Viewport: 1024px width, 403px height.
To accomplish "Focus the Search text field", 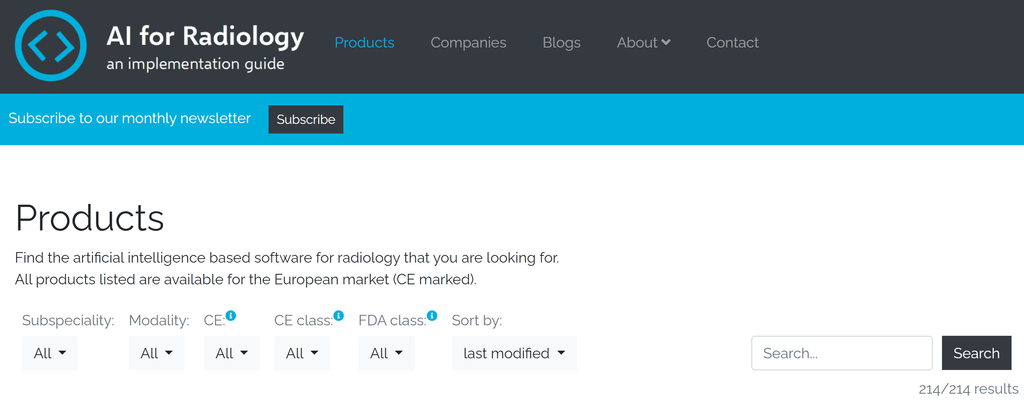I will 842,353.
